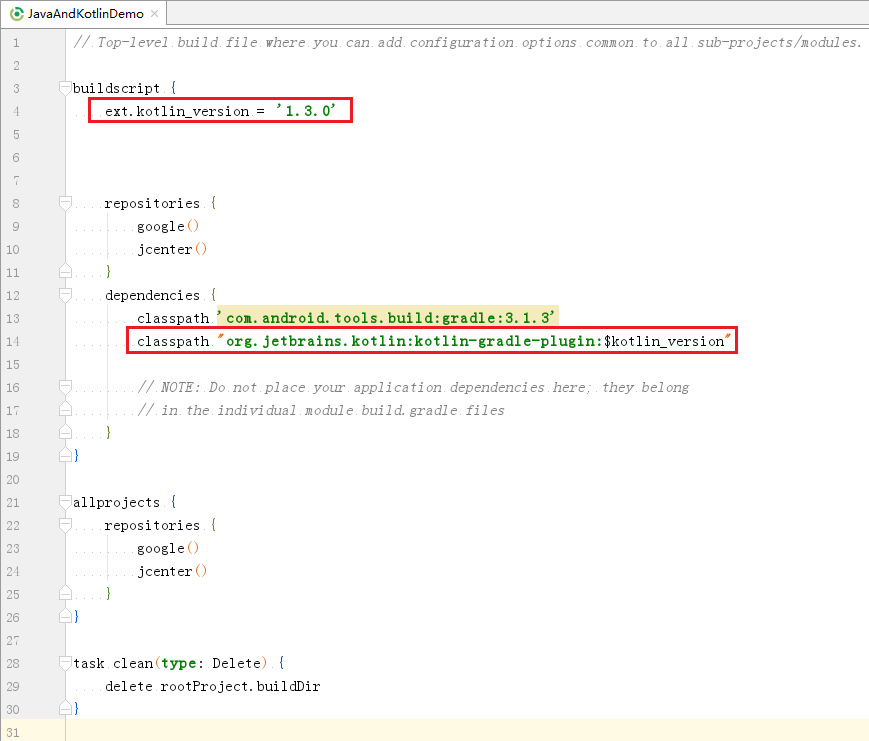The width and height of the screenshot is (869, 741).
Task: Place cursor inside the '1.3.0' version string
Action: [305, 111]
